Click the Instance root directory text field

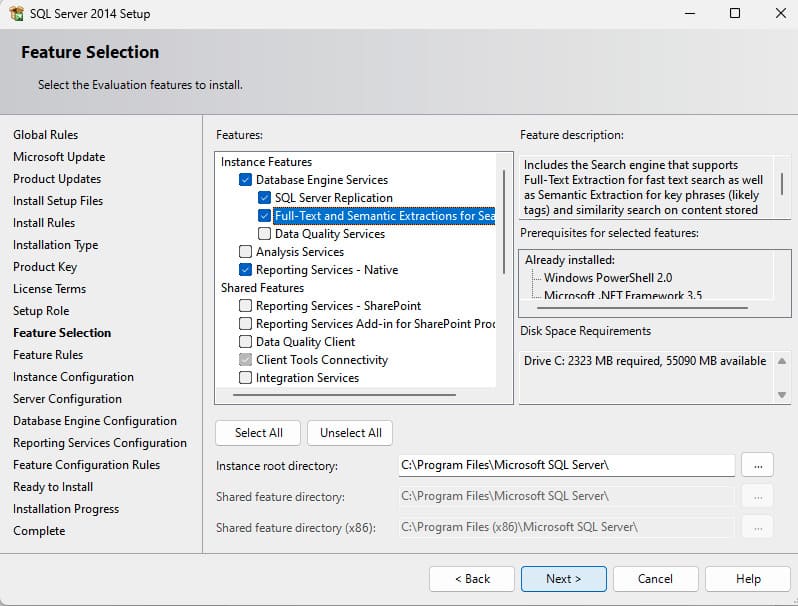(566, 465)
